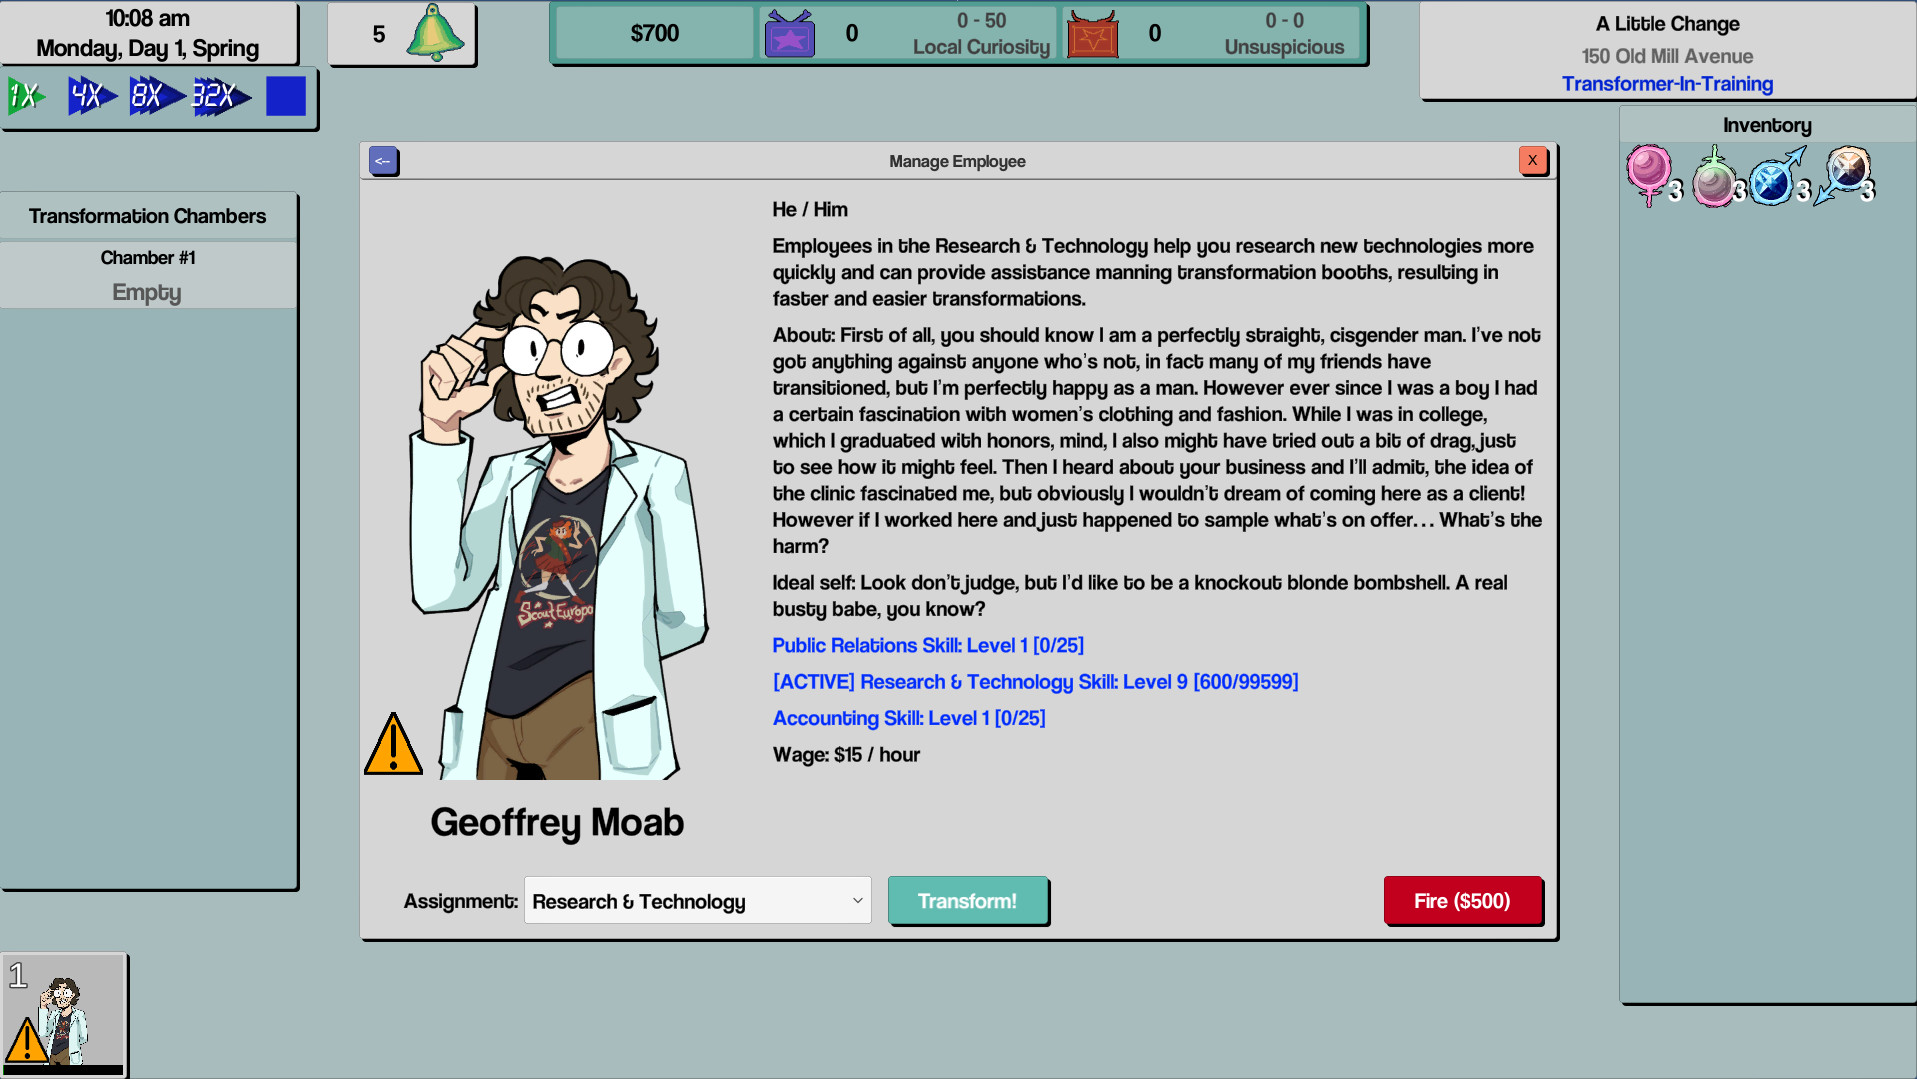The height and width of the screenshot is (1079, 1917).
Task: Fire Geoffrey Moab for $500
Action: [x=1462, y=900]
